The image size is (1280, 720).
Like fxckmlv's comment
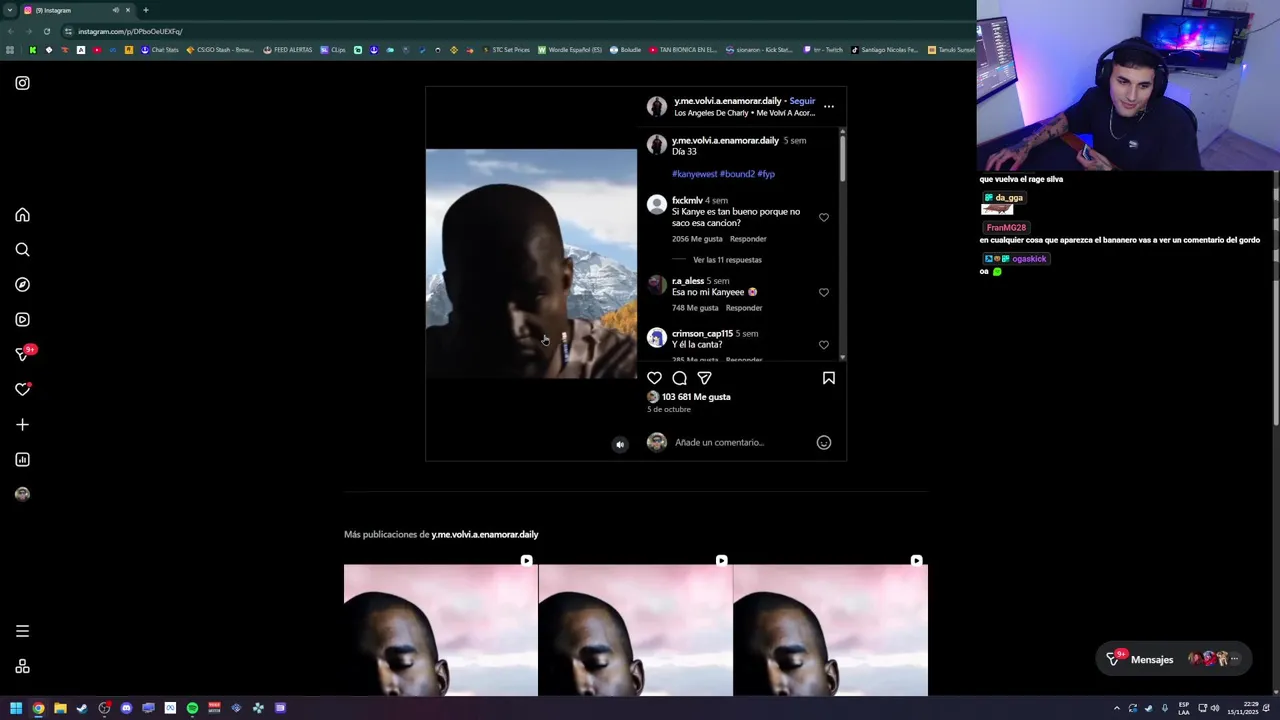824,217
